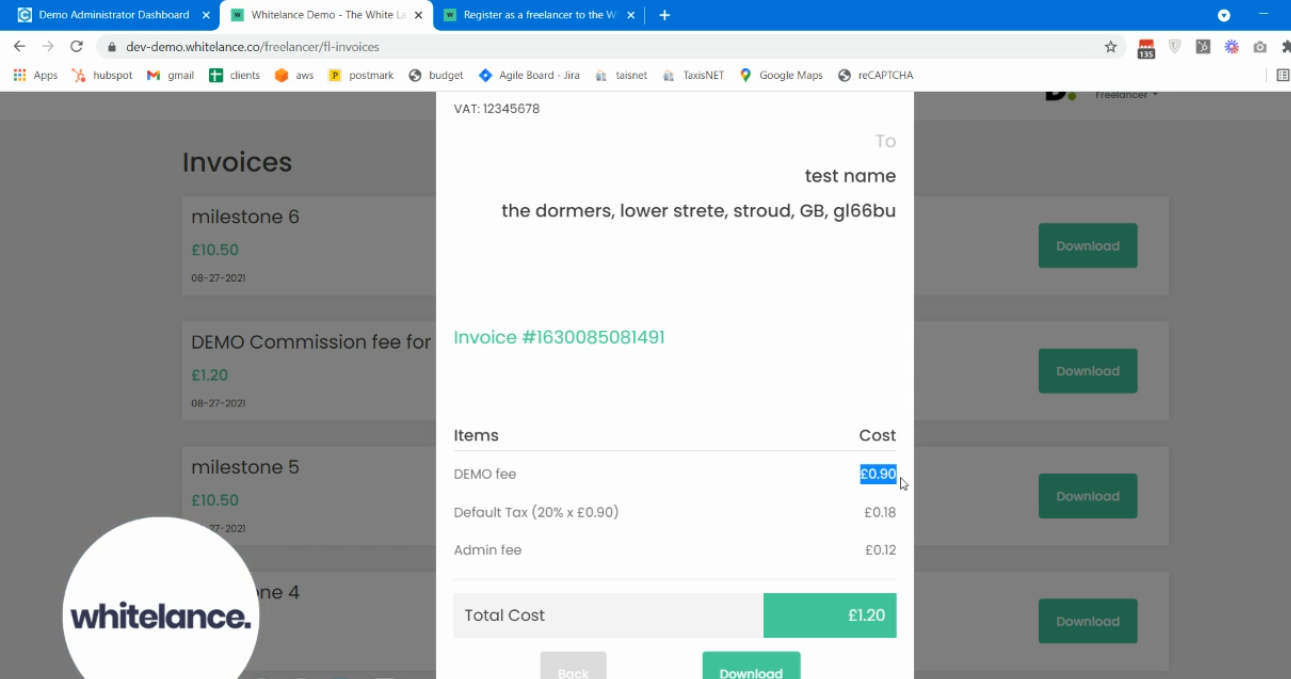Open the grey shield extension icon

click(1175, 46)
